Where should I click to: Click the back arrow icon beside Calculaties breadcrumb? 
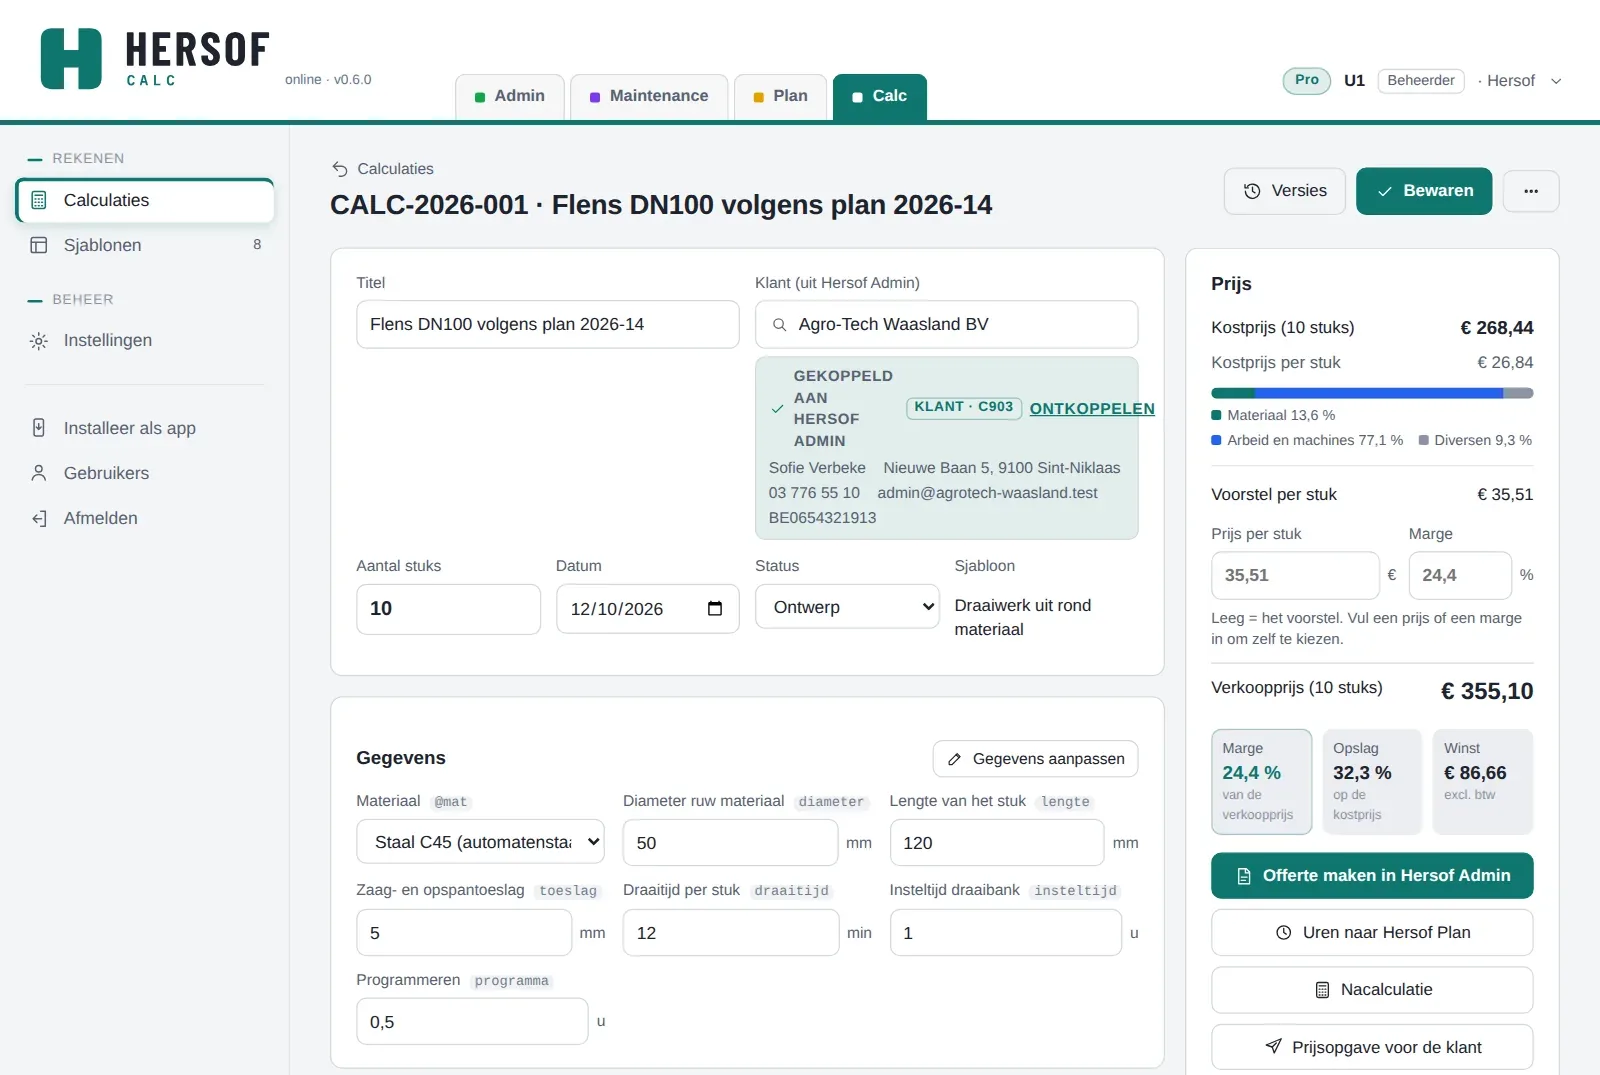click(340, 169)
